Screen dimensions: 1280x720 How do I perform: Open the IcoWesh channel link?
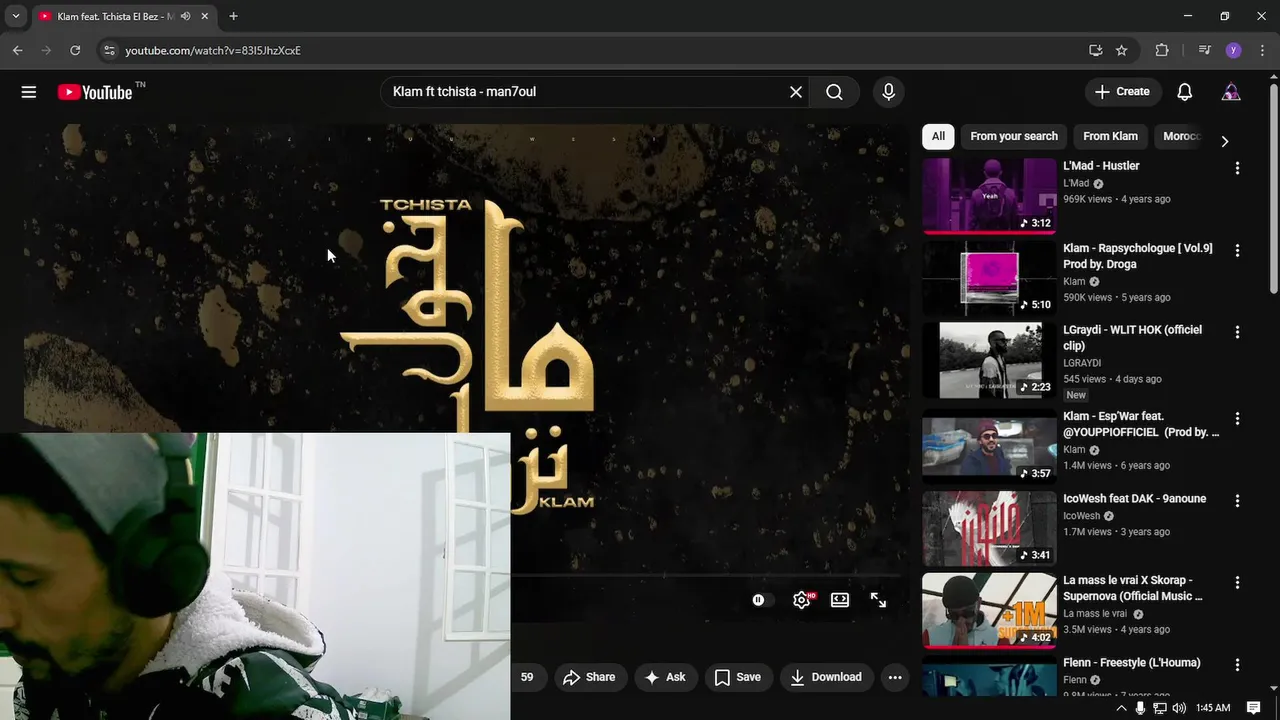1081,516
